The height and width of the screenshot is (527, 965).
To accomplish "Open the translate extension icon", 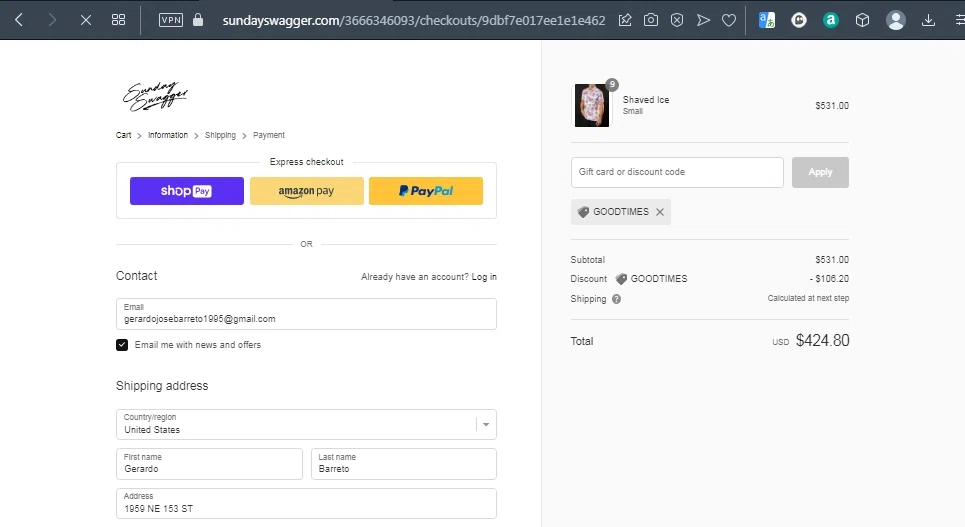I will coord(767,20).
